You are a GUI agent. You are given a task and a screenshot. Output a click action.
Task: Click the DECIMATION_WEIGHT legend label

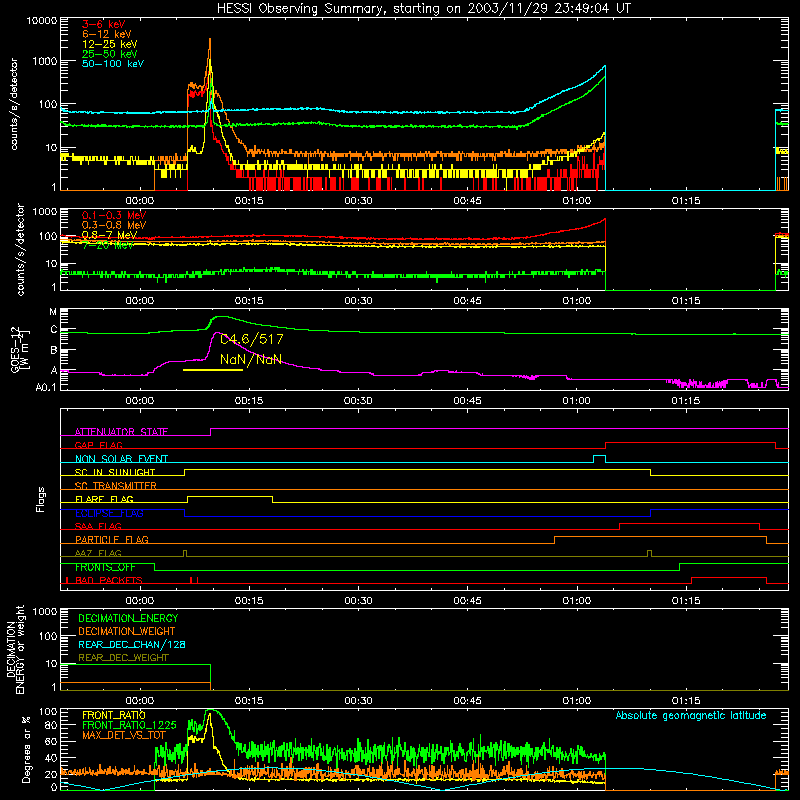pyautogui.click(x=127, y=632)
